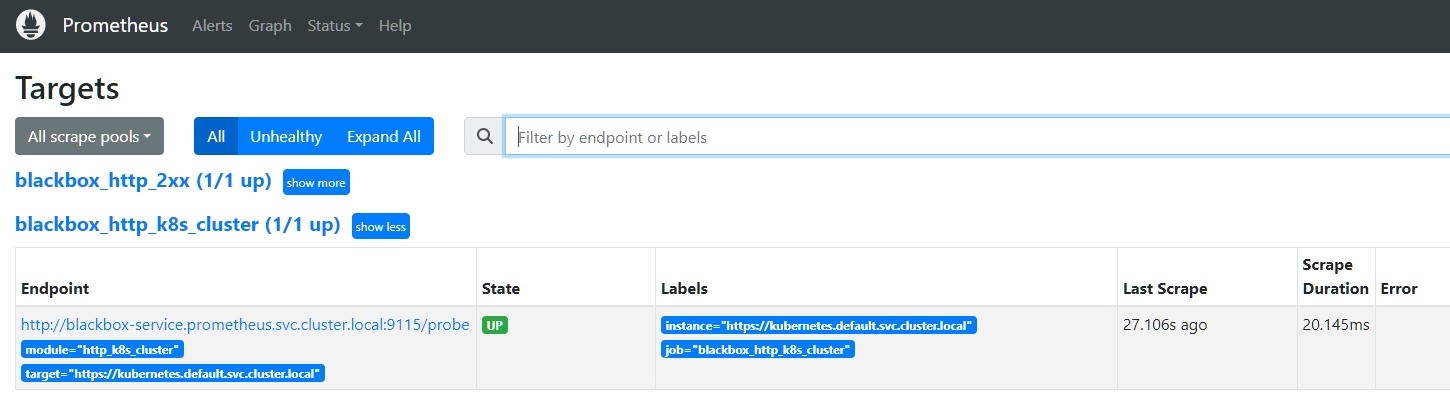Open the All scrape pools dropdown

(x=89, y=137)
